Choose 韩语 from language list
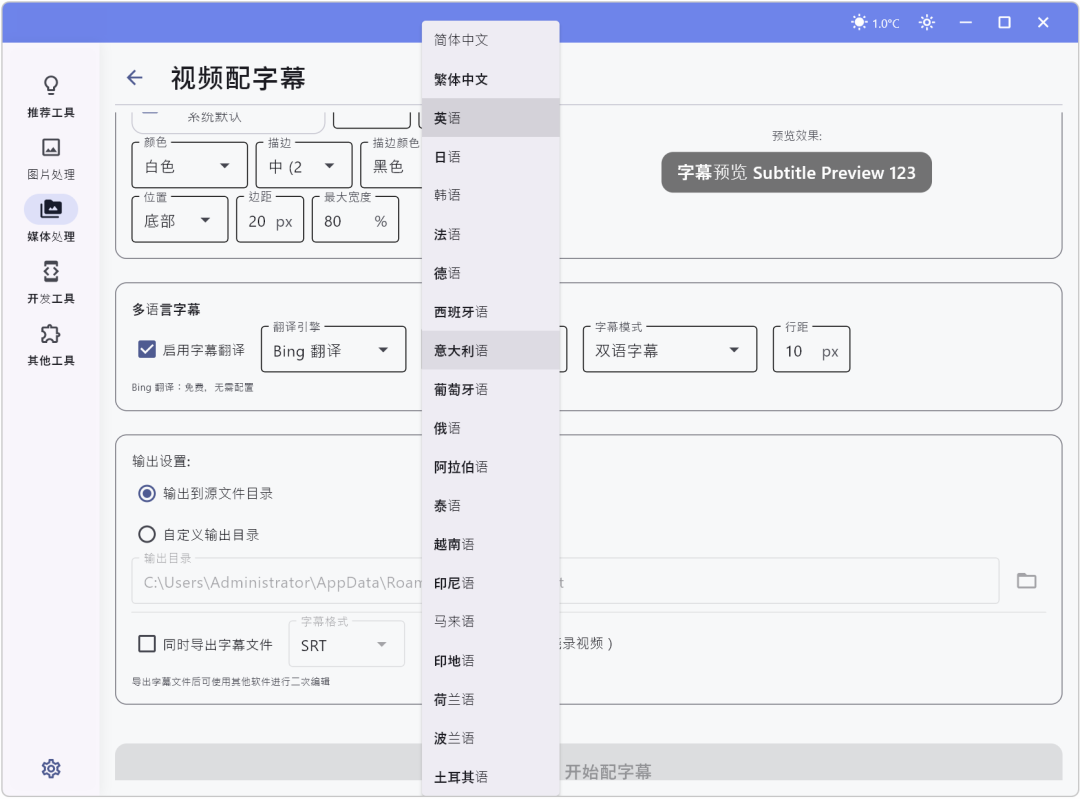 tap(490, 195)
